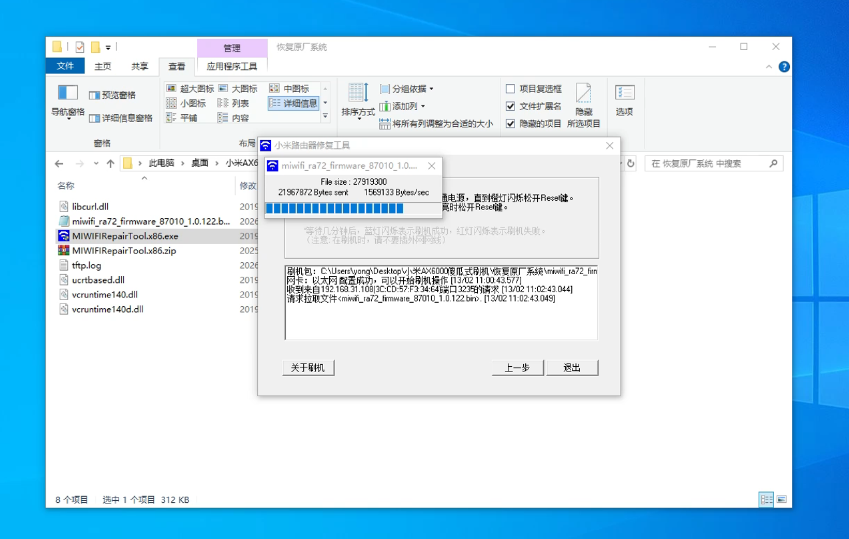The image size is (849, 539).
Task: Toggle the Preview pane
Action: 113,95
